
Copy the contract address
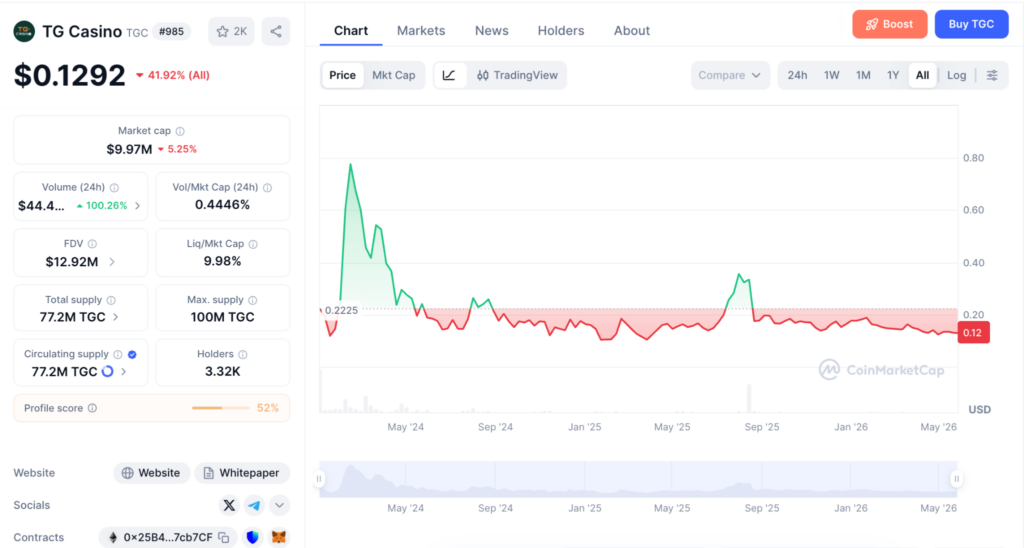[x=224, y=538]
